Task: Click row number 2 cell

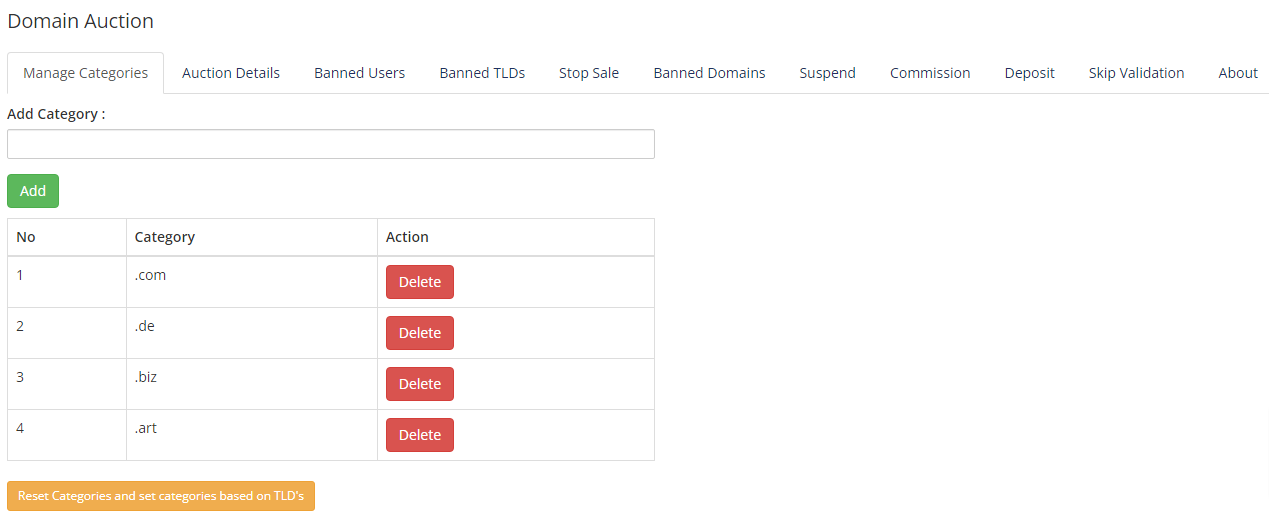Action: [x=67, y=333]
